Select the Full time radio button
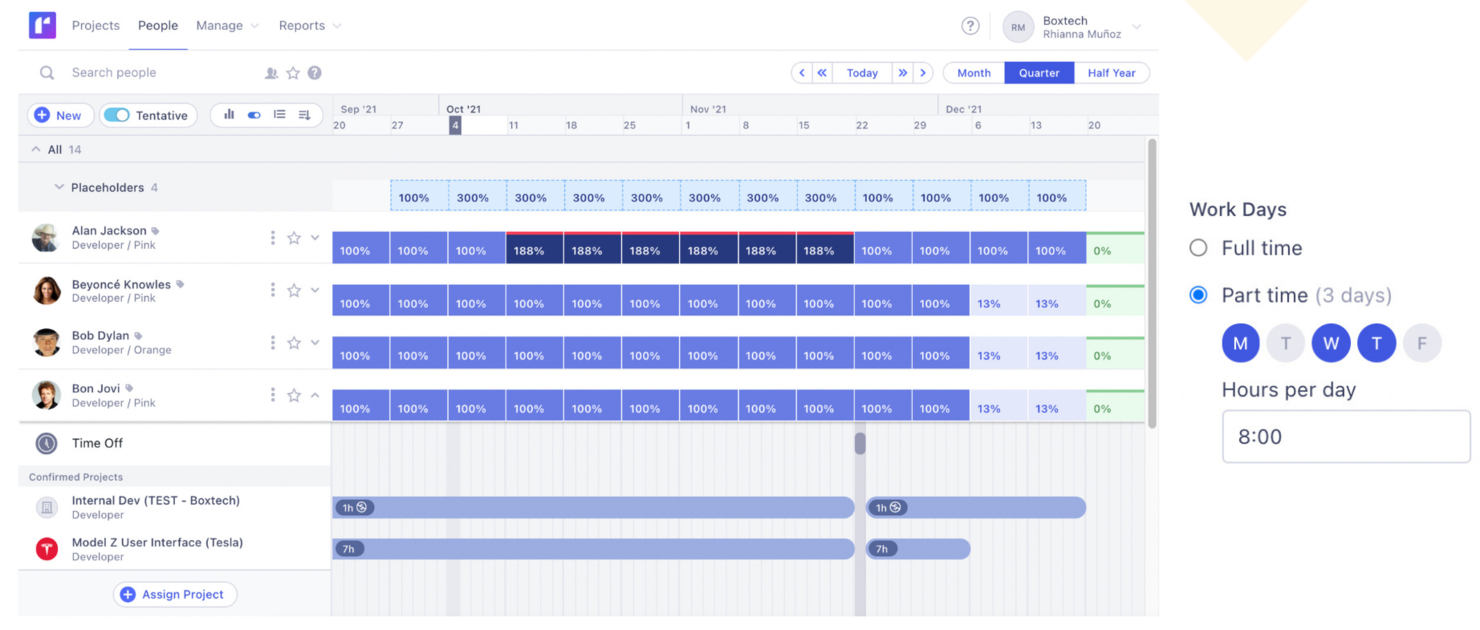 pos(1197,247)
